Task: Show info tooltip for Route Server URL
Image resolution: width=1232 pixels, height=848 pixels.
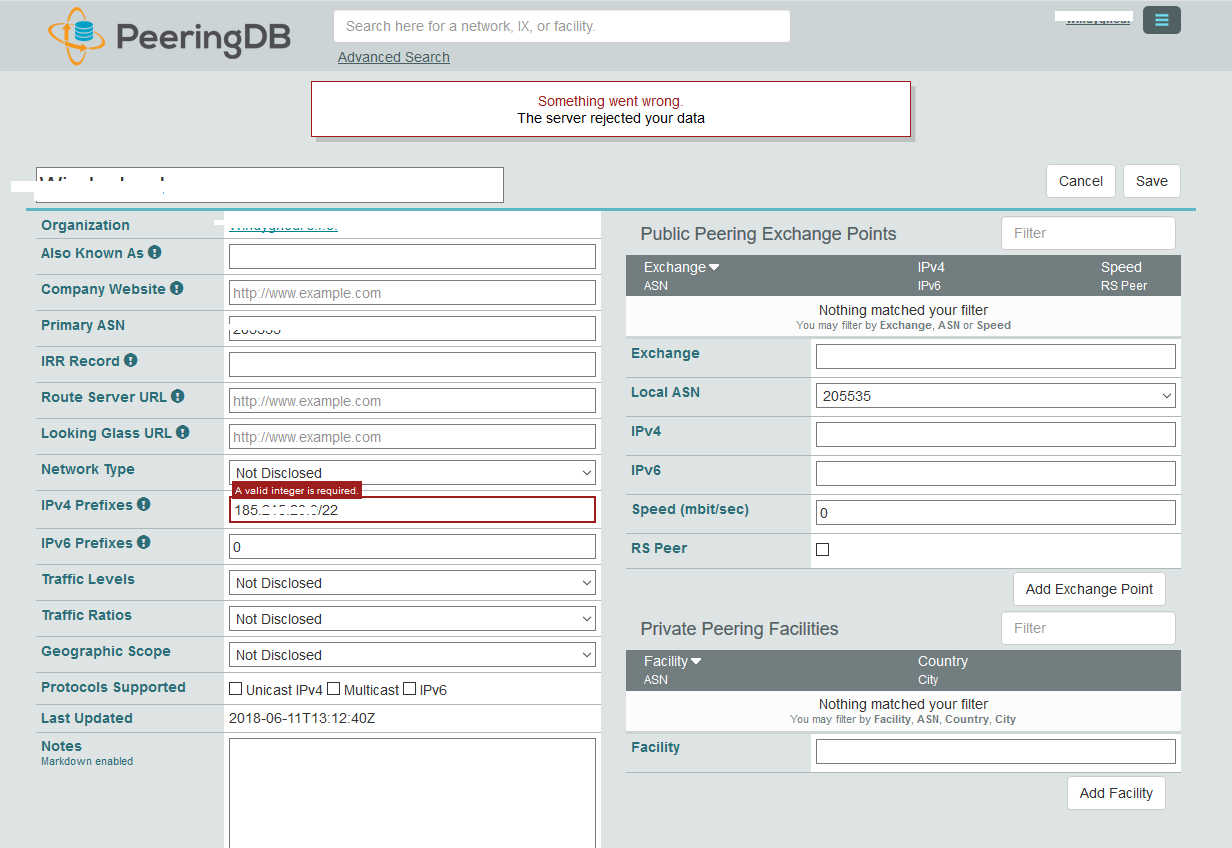Action: 177,397
